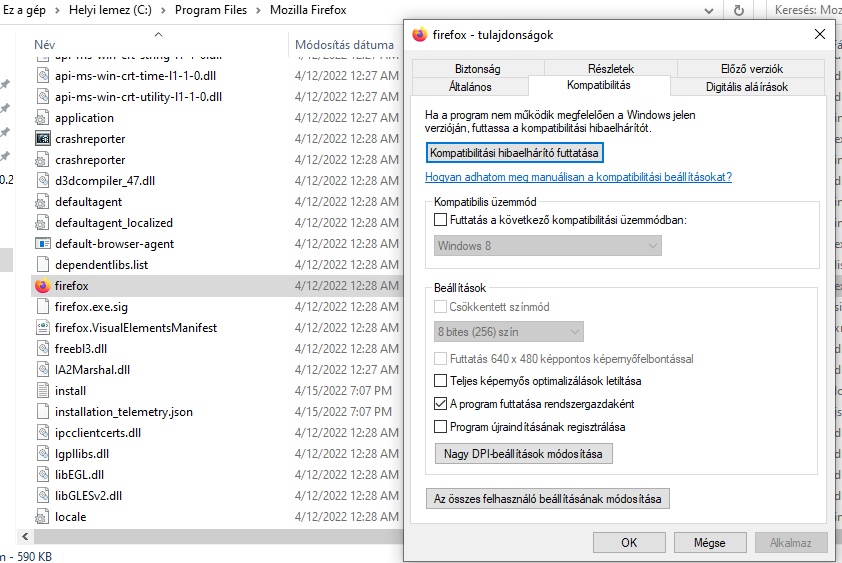Enable 'Futtatás a következő kompatibilitási üzemmódban' checkbox
The image size is (842, 563).
point(440,220)
